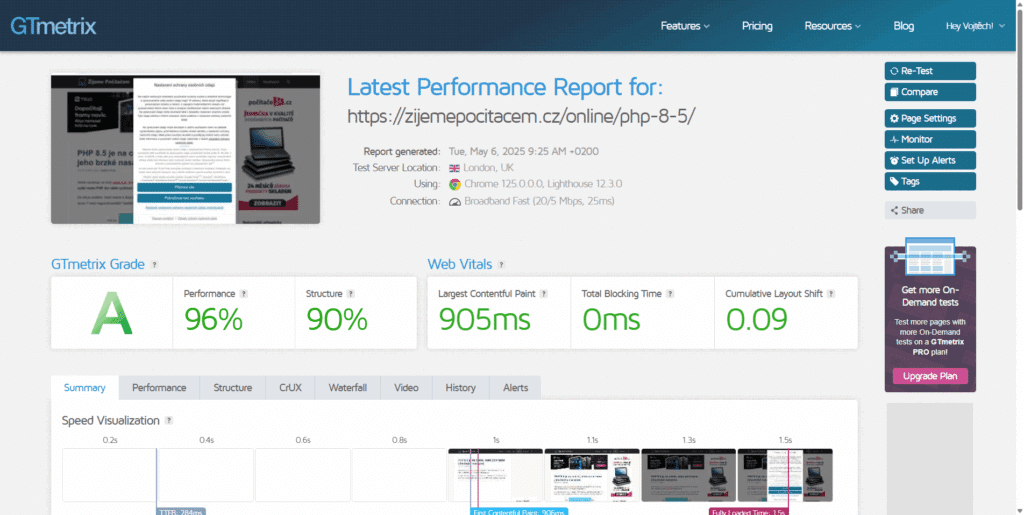Click the Speed Visualization help icon
Screen dimensions: 1024x515
click(168, 421)
